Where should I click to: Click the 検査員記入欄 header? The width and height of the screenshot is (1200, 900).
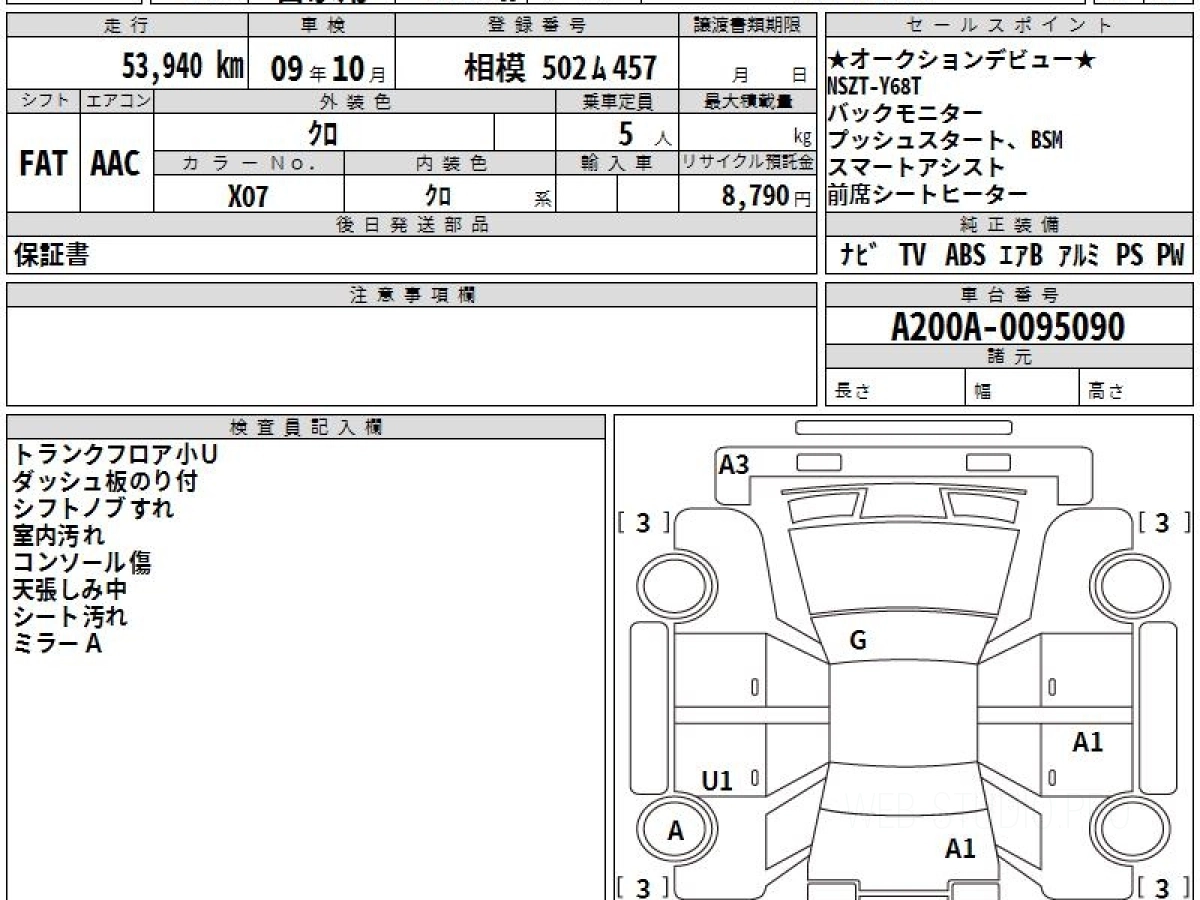point(306,427)
